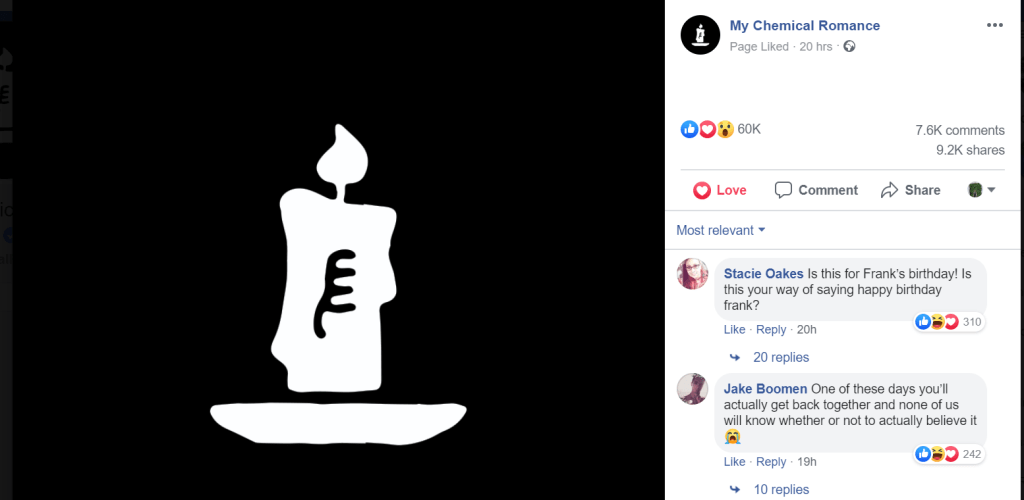Click Stacie Oakes' profile picture

click(693, 273)
